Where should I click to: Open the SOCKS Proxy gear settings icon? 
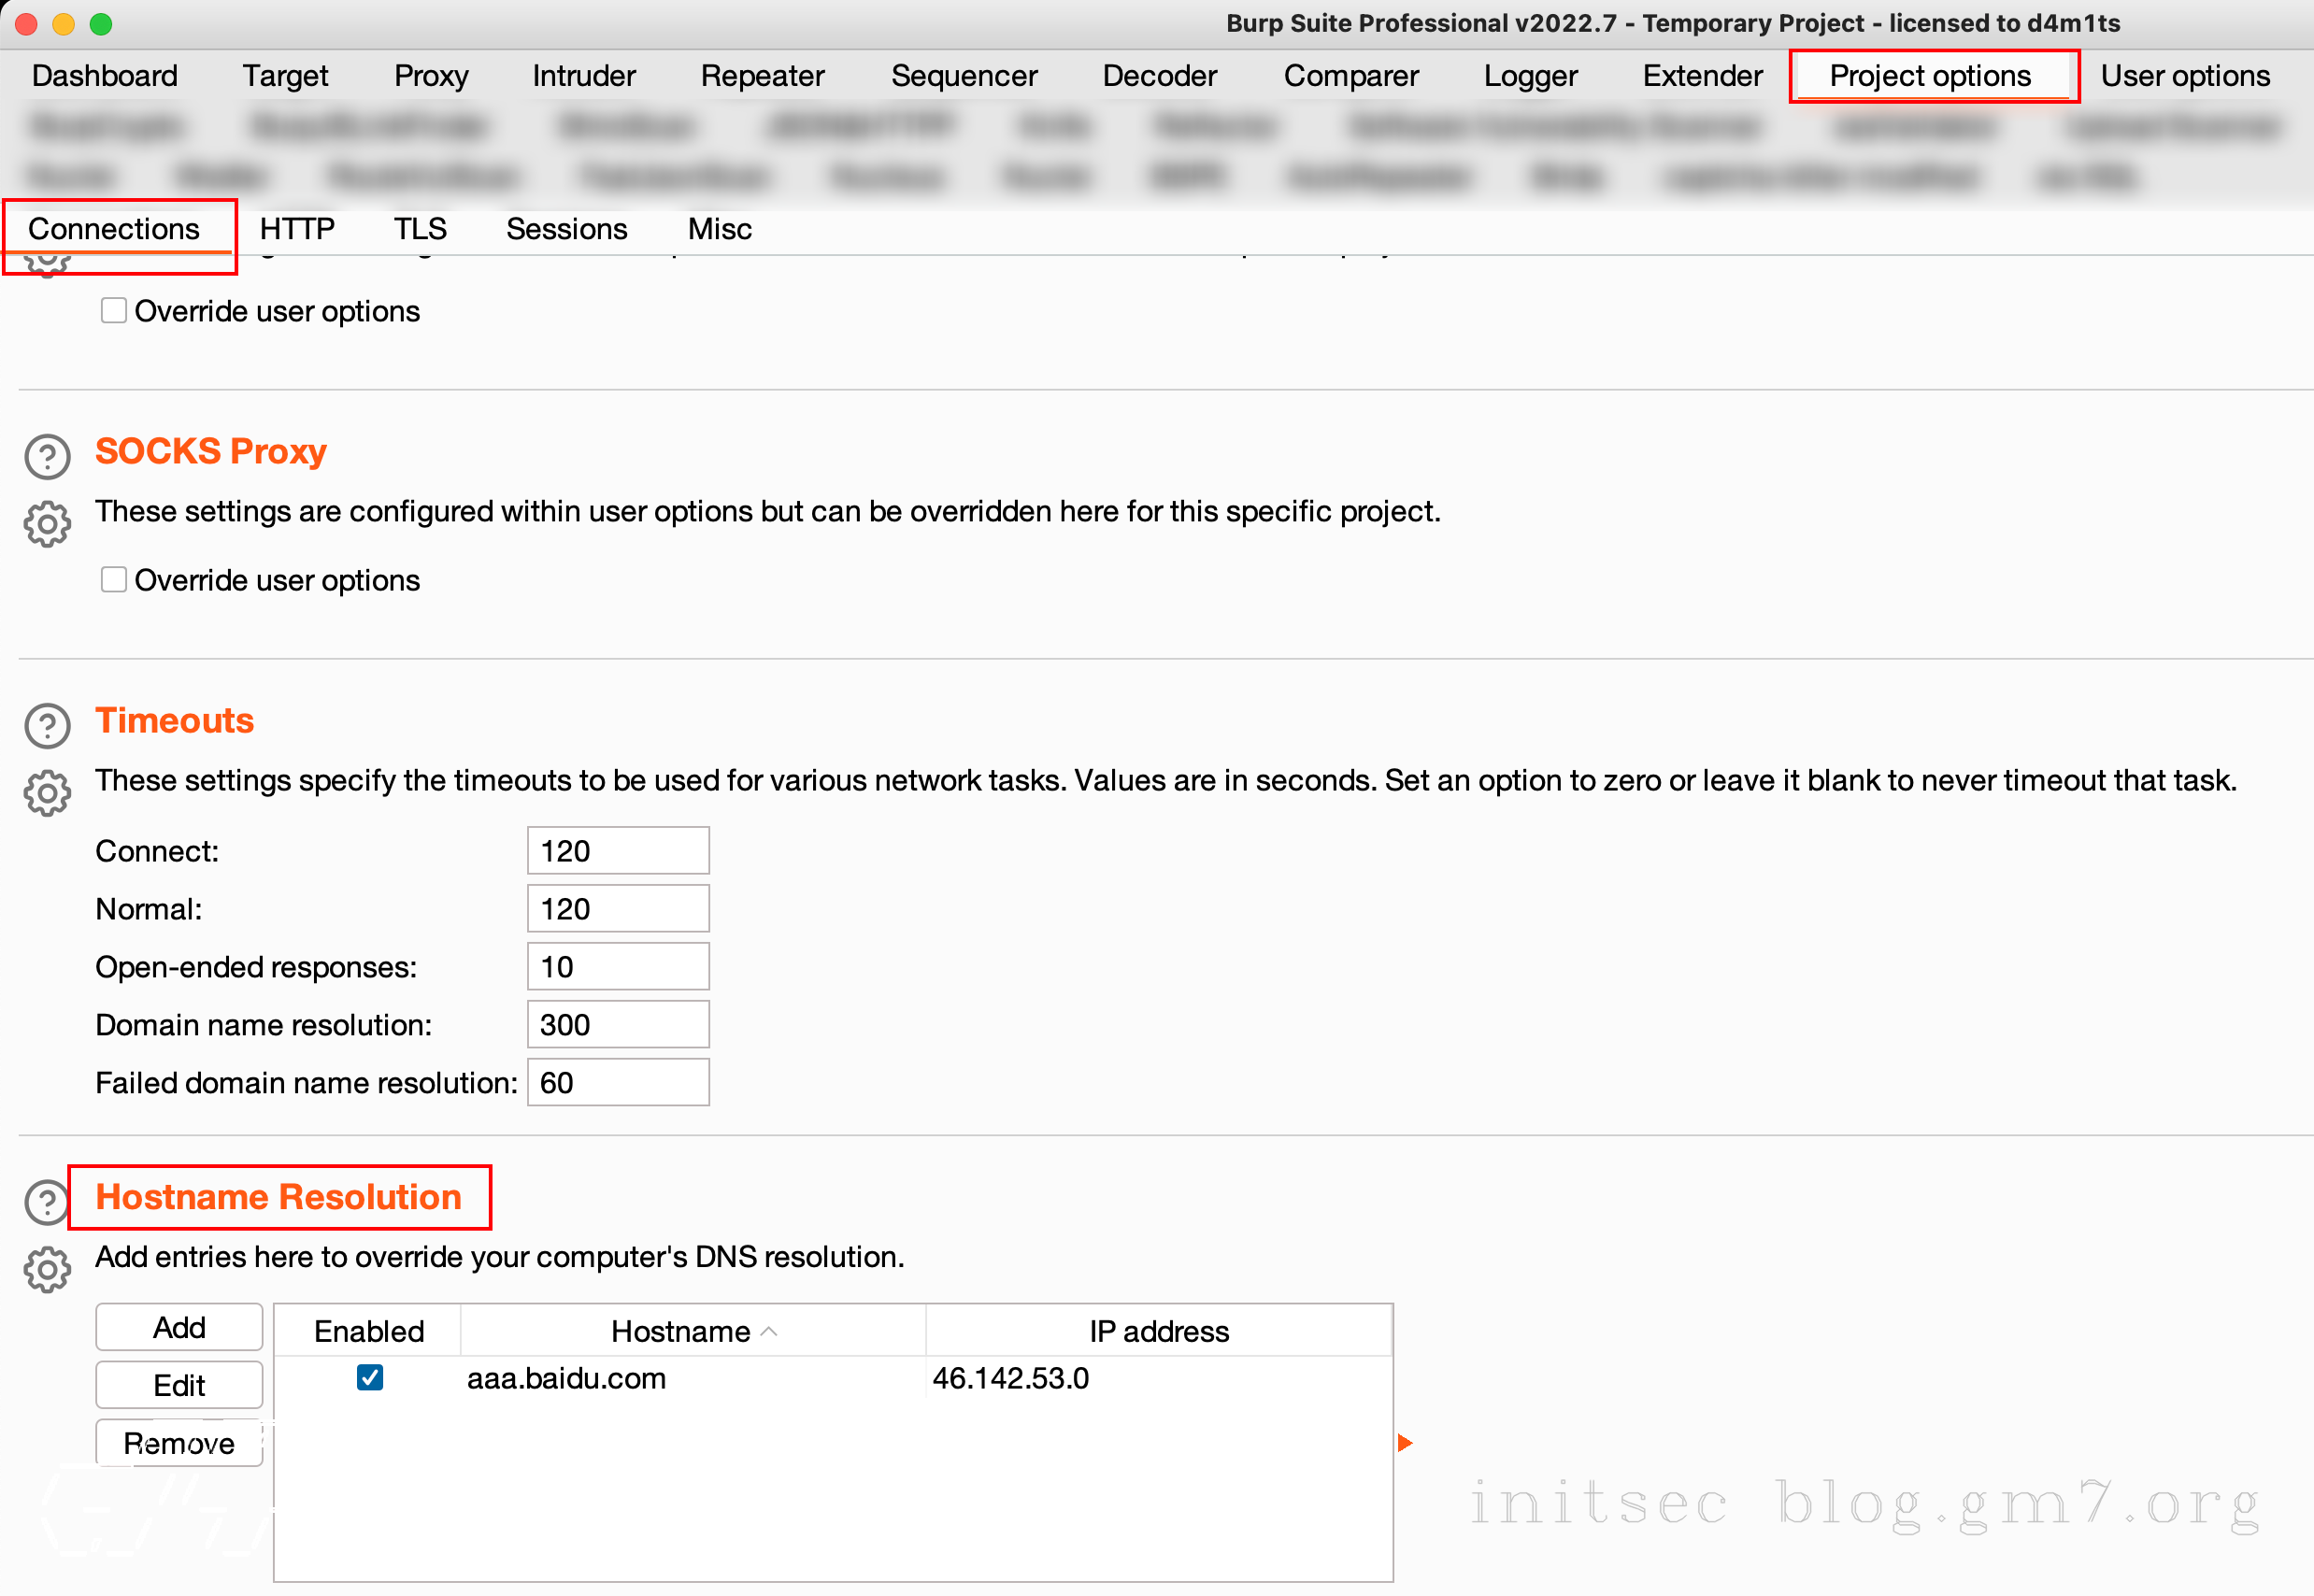click(x=47, y=524)
